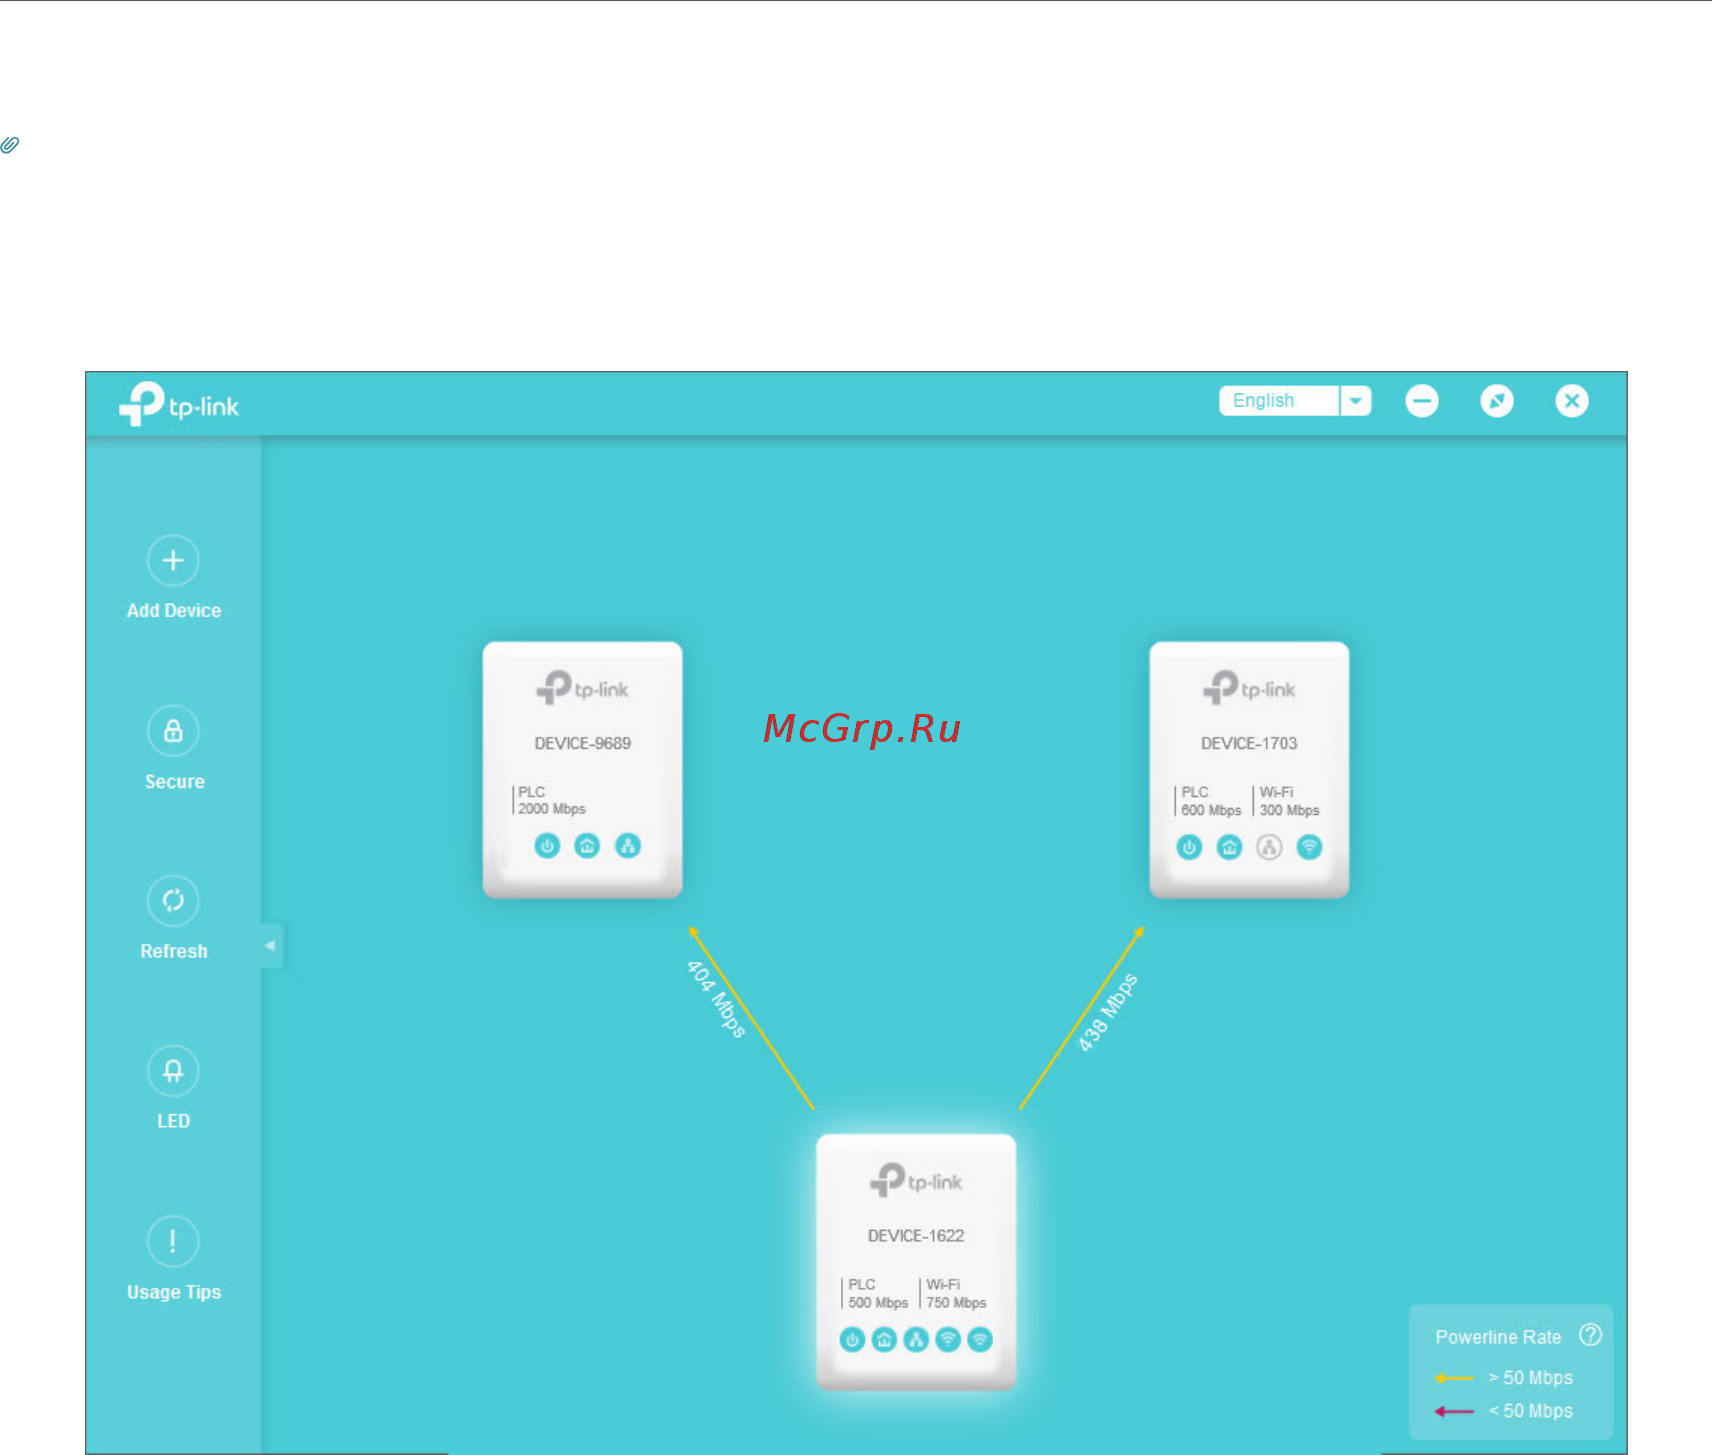The image size is (1712, 1455).
Task: Click home icon on DEVICE-9689
Action: pyautogui.click(x=587, y=846)
